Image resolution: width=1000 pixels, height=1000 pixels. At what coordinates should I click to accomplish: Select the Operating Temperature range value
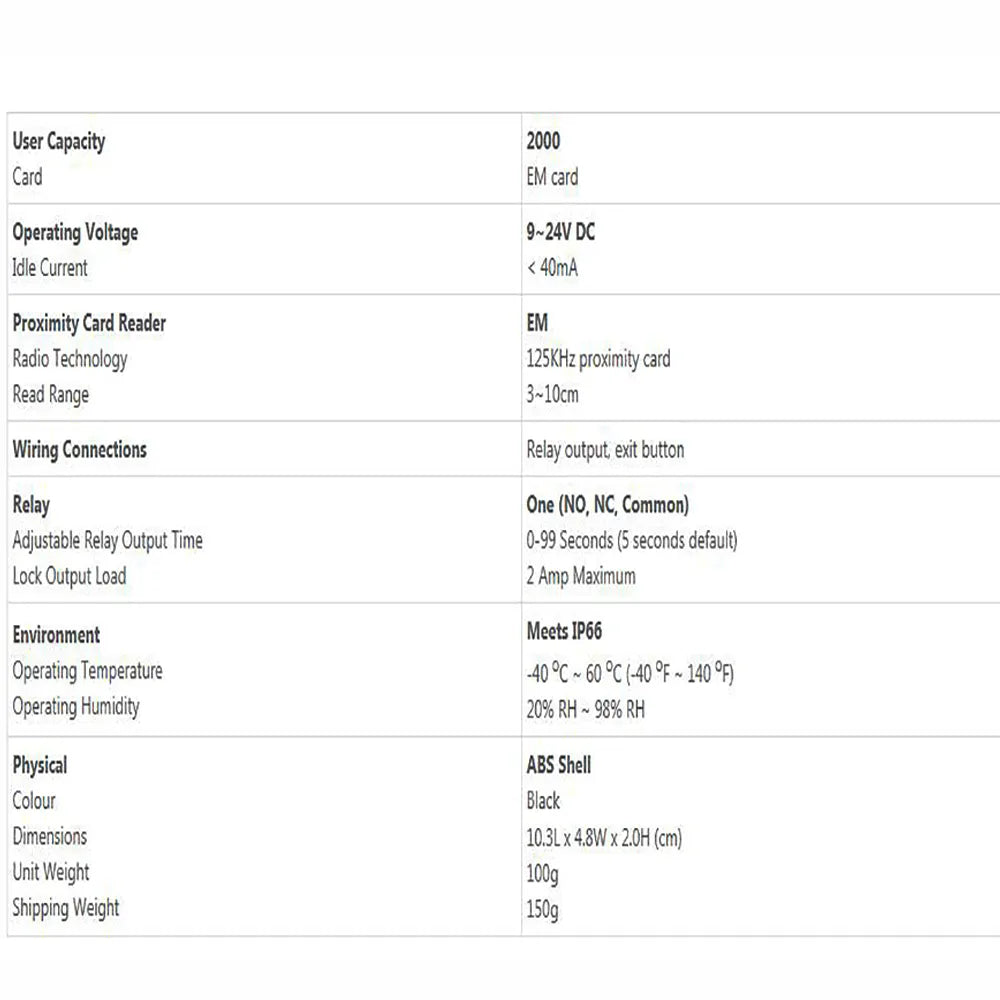click(630, 673)
